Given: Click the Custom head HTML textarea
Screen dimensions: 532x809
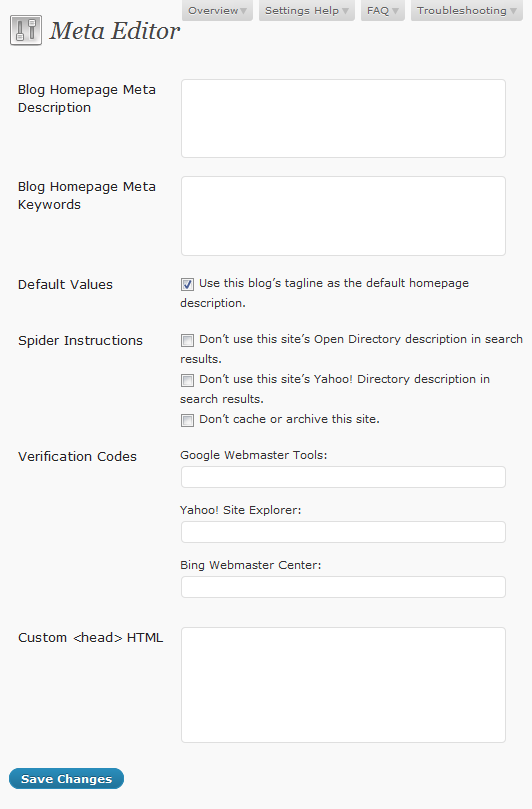Looking at the screenshot, I should coord(343,685).
